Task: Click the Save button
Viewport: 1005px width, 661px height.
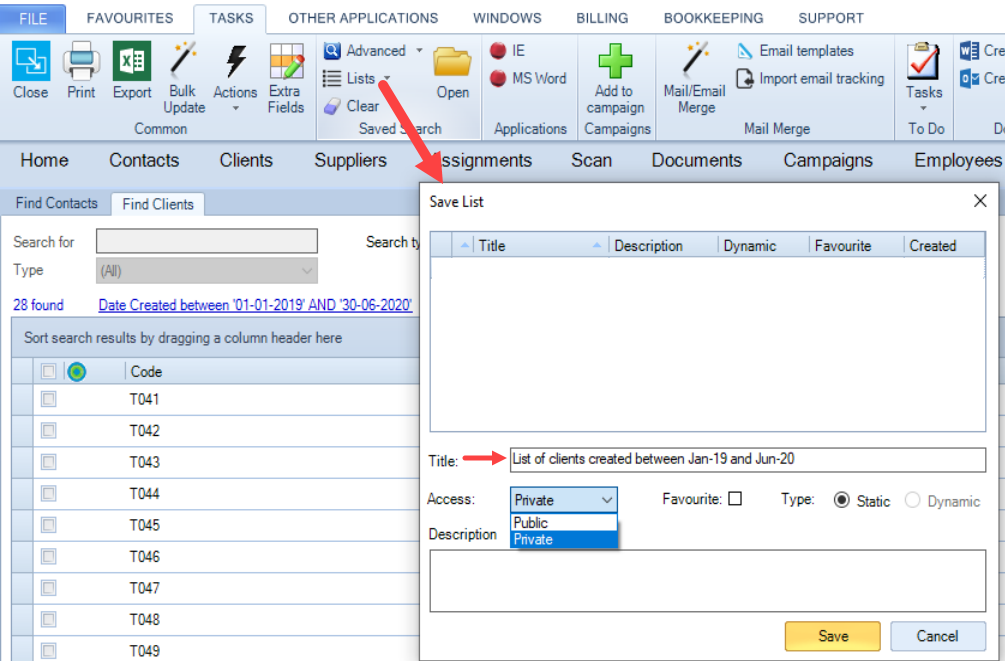Action: click(833, 636)
